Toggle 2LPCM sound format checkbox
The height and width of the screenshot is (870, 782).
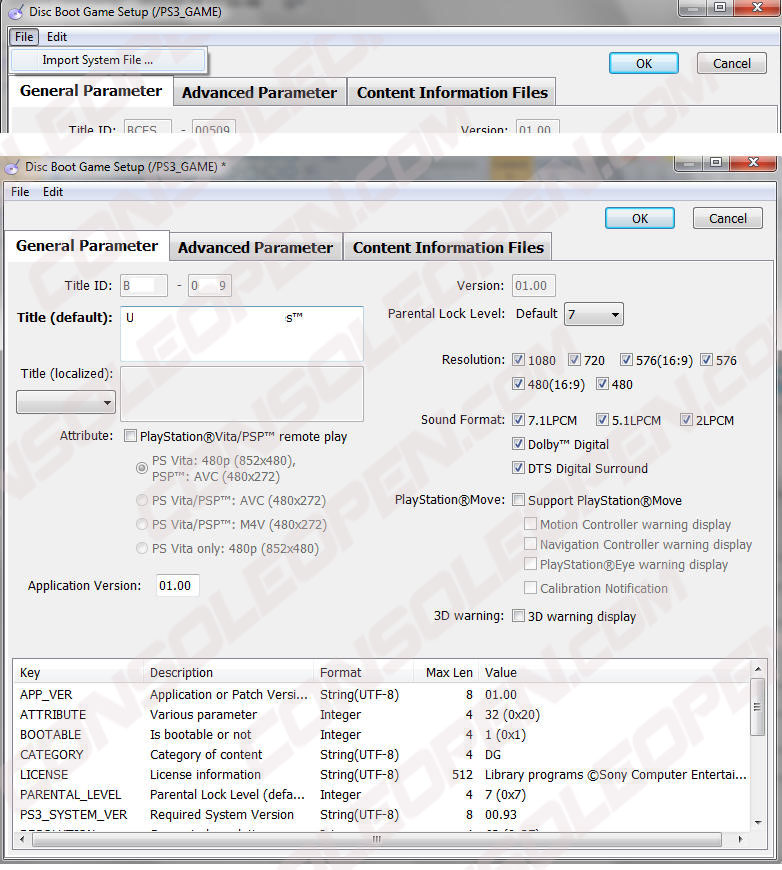pos(686,419)
